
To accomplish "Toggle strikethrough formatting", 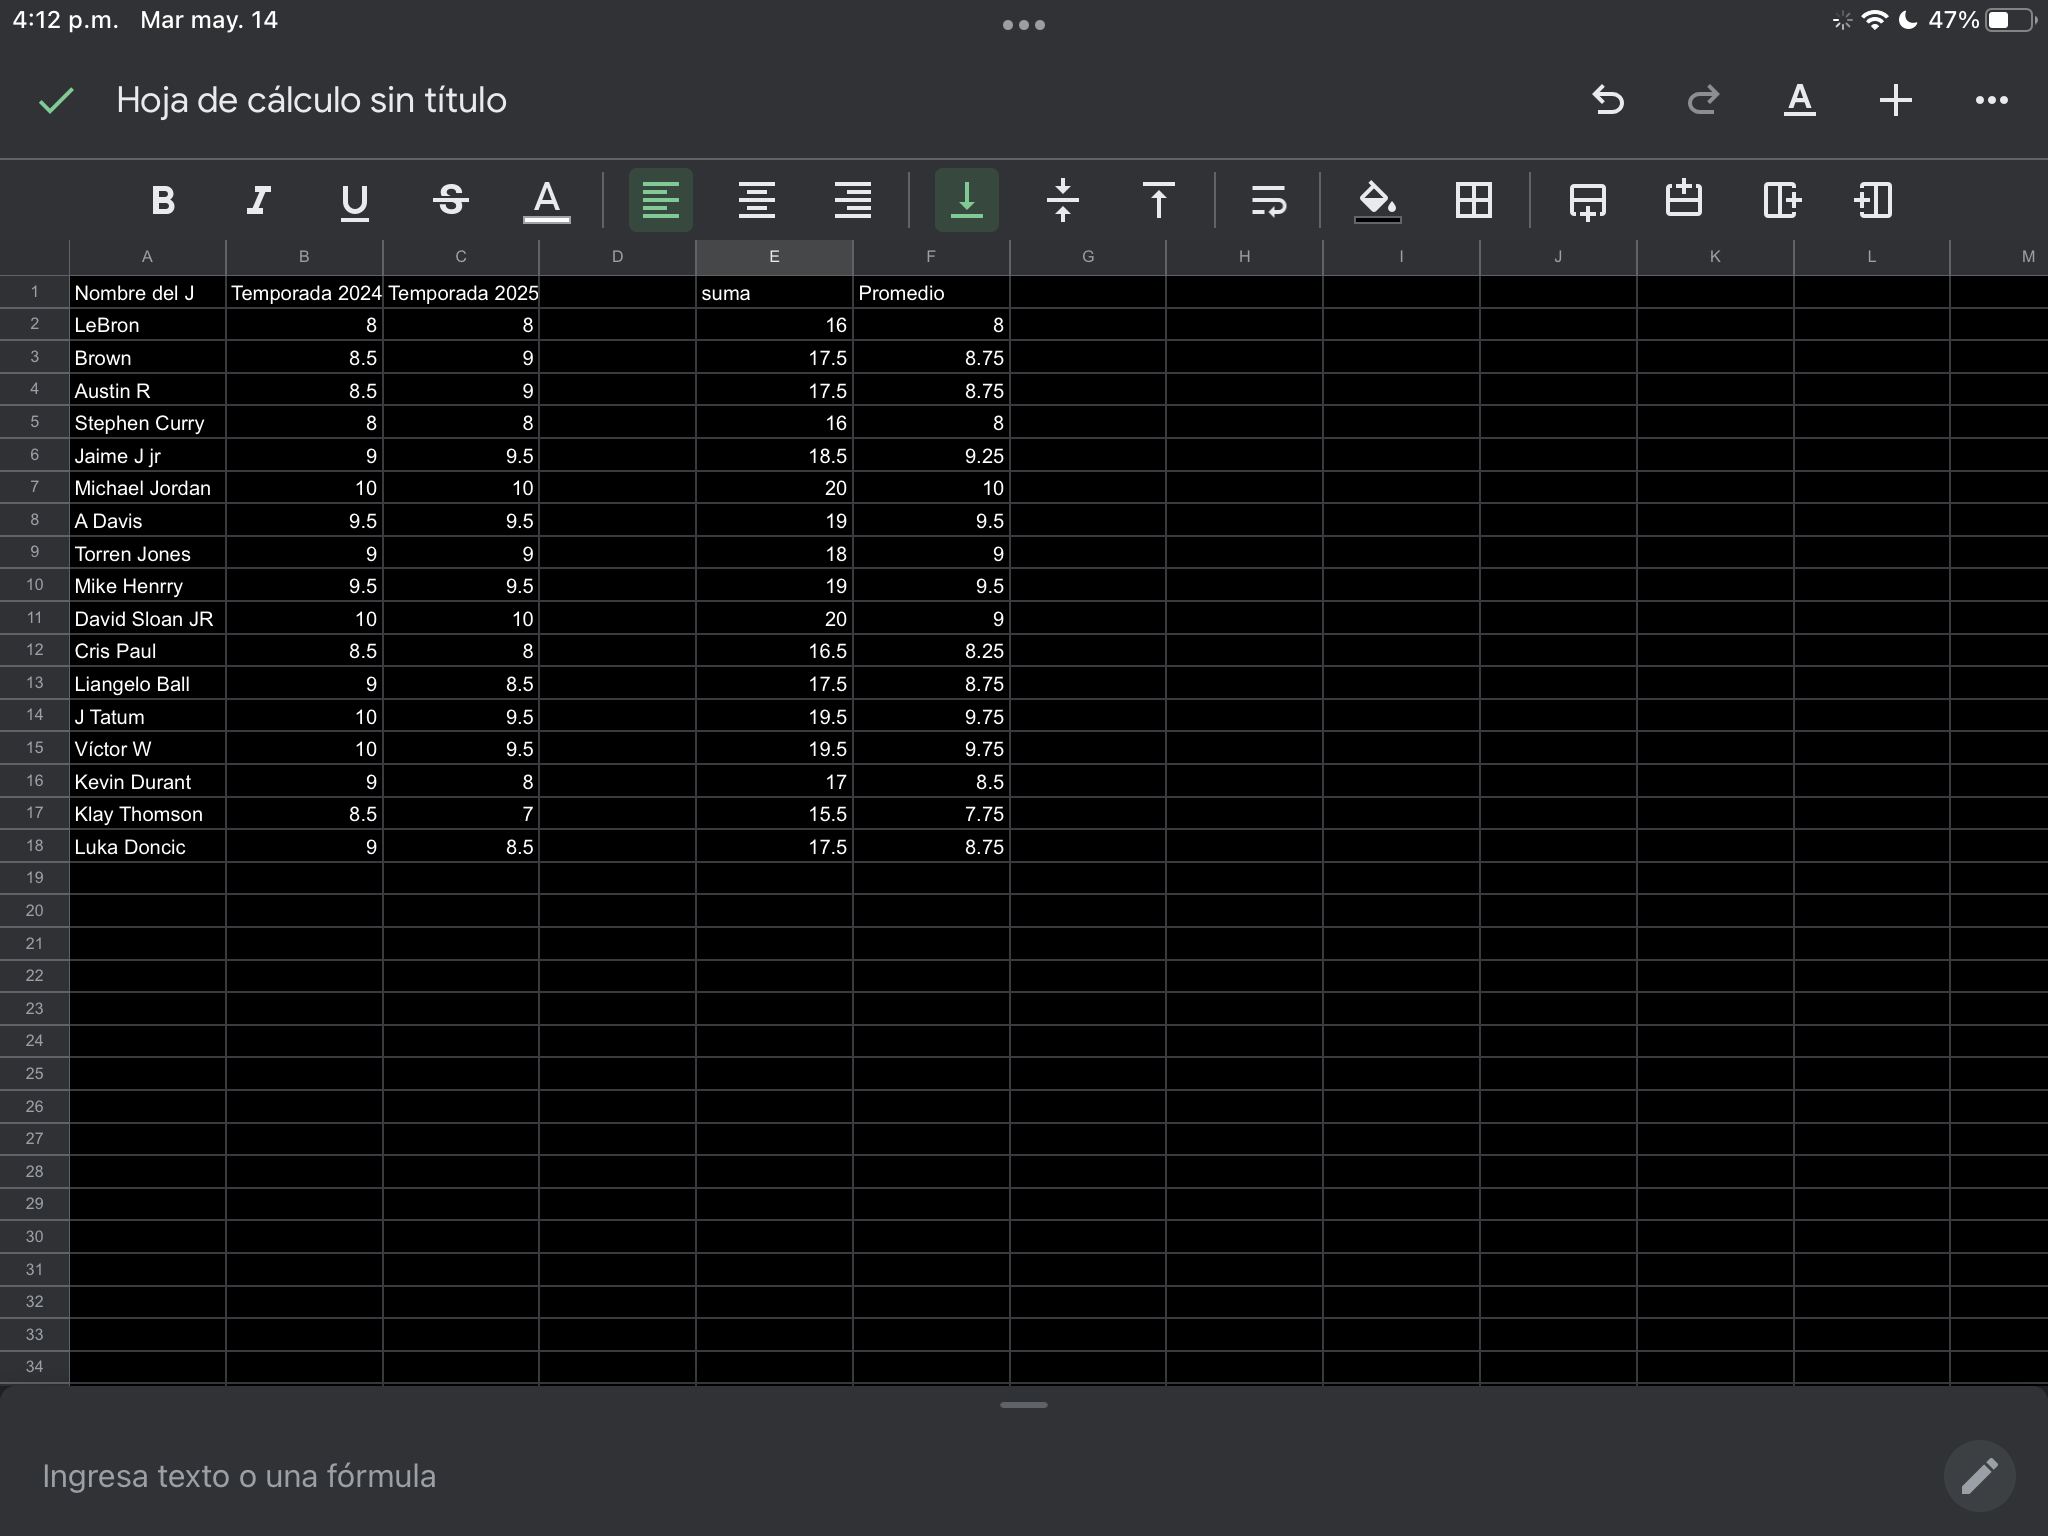I will pos(451,200).
